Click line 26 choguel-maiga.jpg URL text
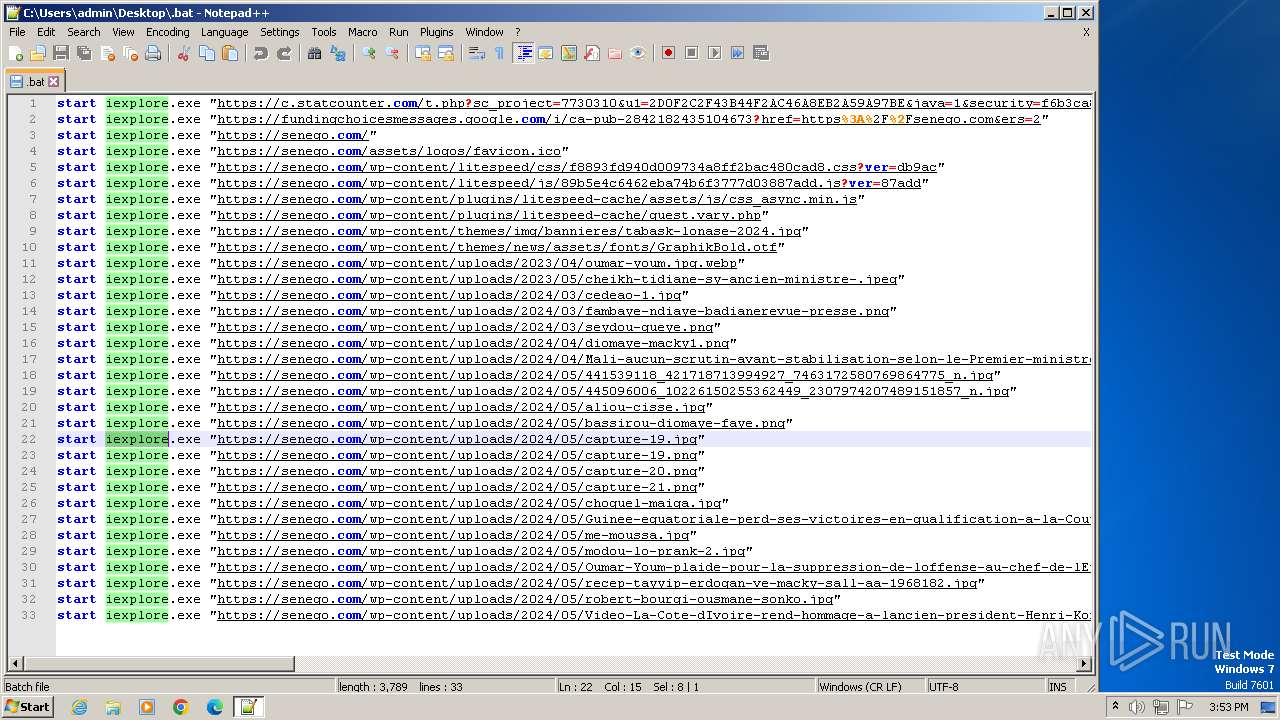Viewport: 1280px width, 720px height. click(469, 503)
